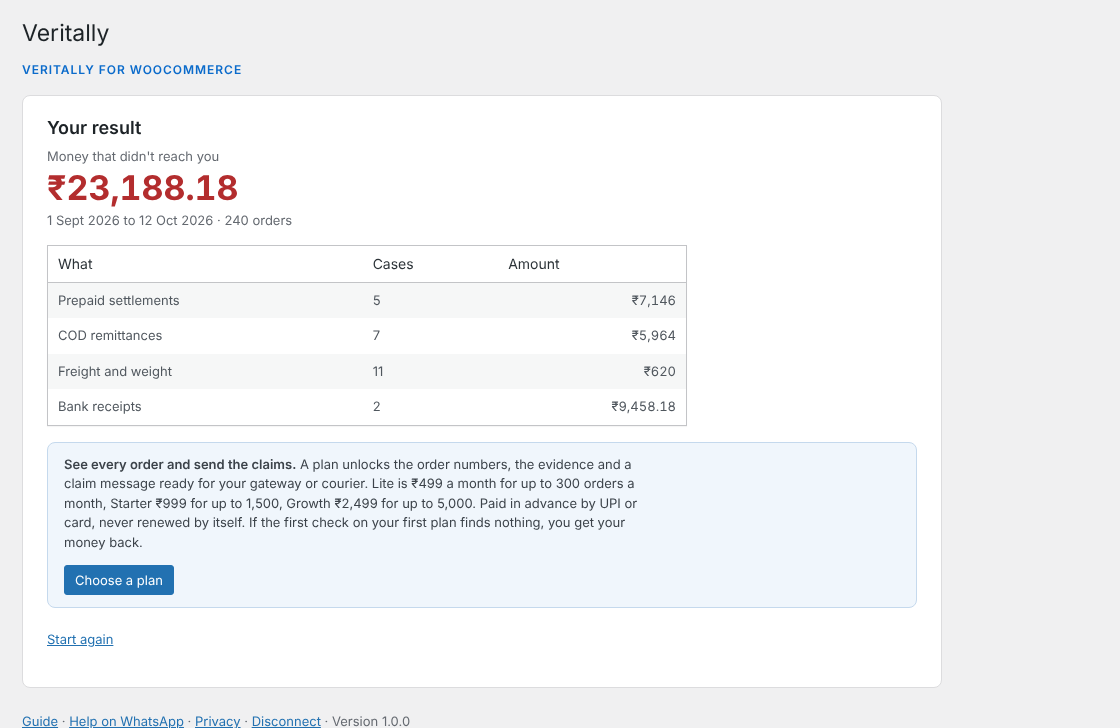Click the What column header
1120x728 pixels.
click(75, 264)
